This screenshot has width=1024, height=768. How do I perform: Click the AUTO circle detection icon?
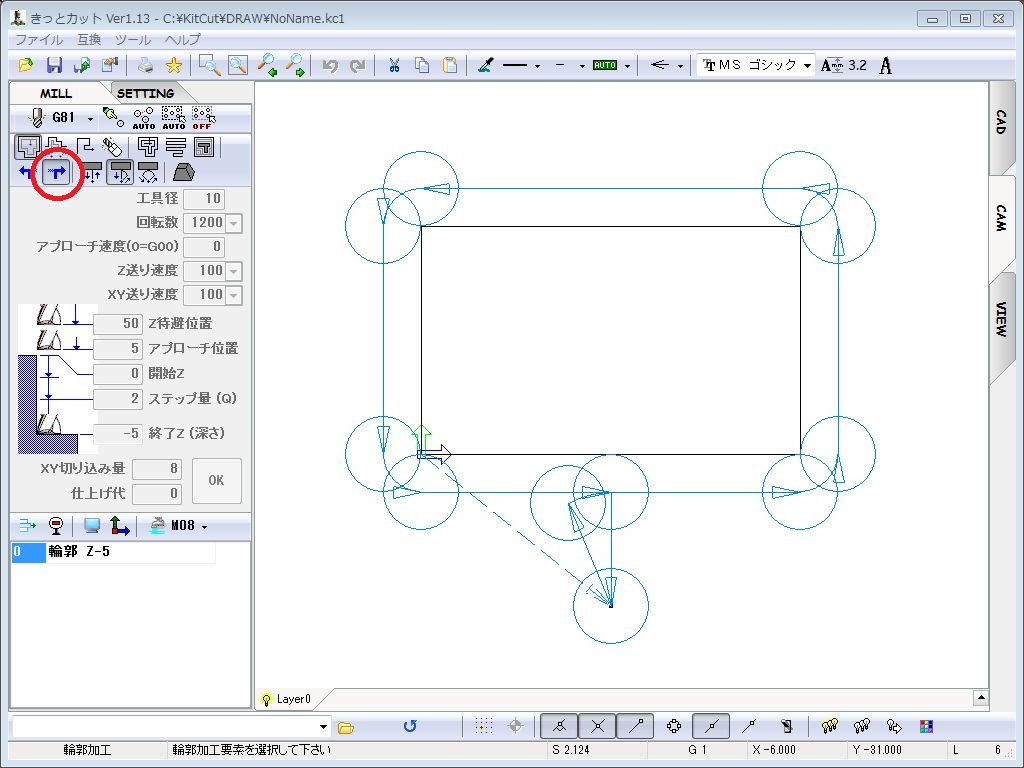[144, 118]
